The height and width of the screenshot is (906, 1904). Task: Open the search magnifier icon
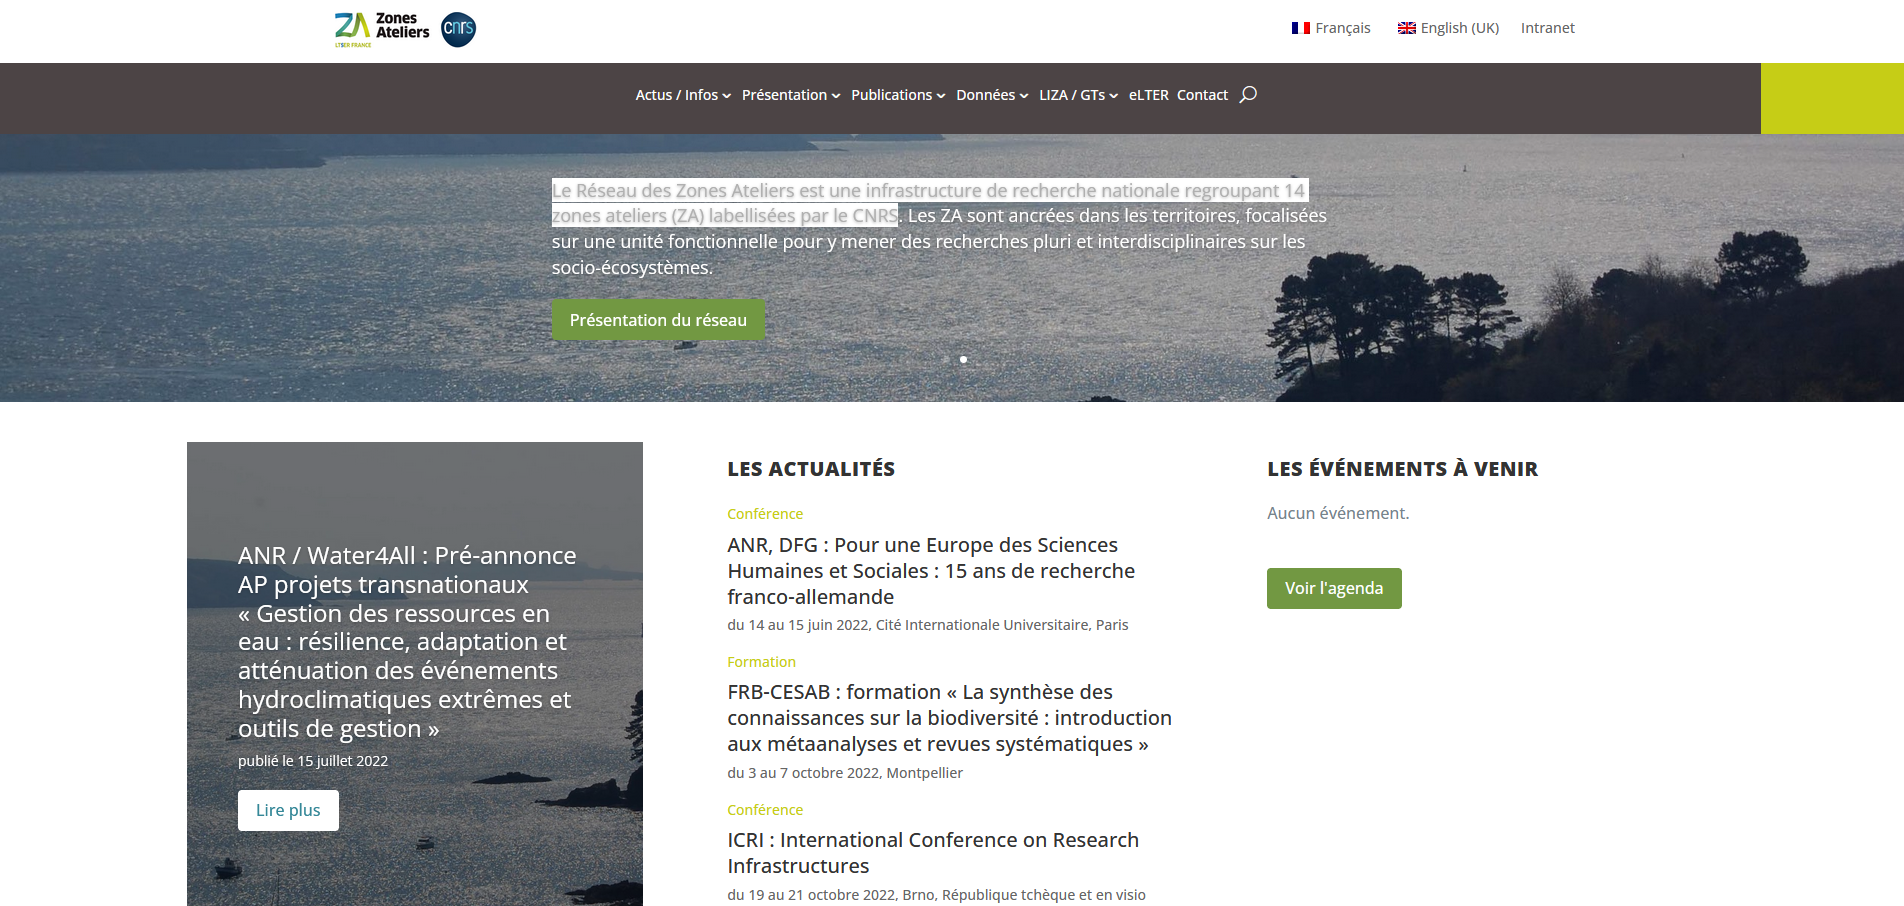(x=1248, y=95)
